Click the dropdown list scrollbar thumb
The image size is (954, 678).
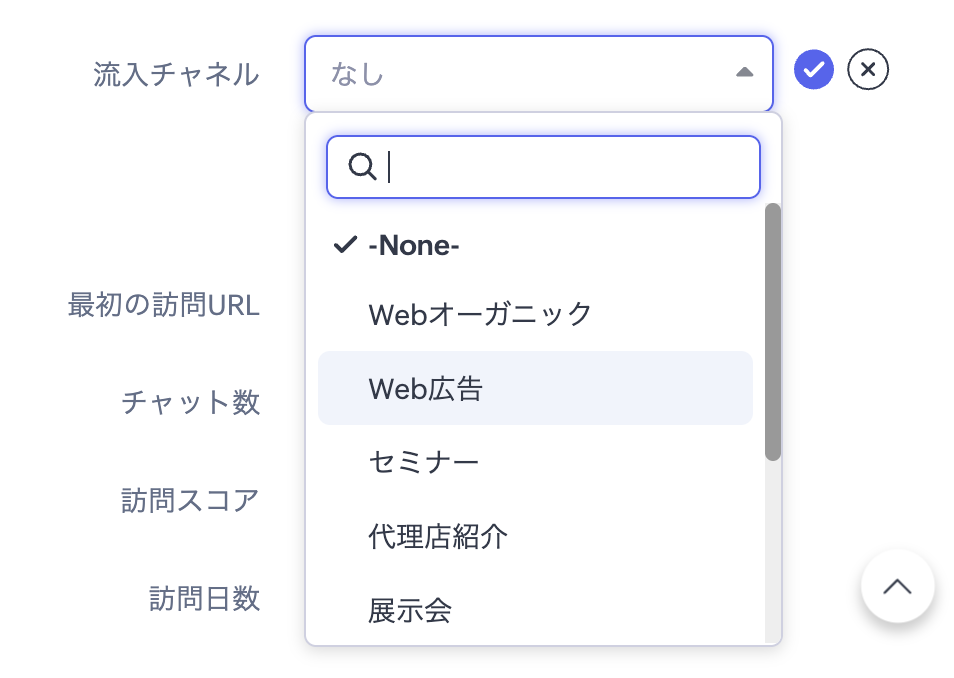(772, 330)
